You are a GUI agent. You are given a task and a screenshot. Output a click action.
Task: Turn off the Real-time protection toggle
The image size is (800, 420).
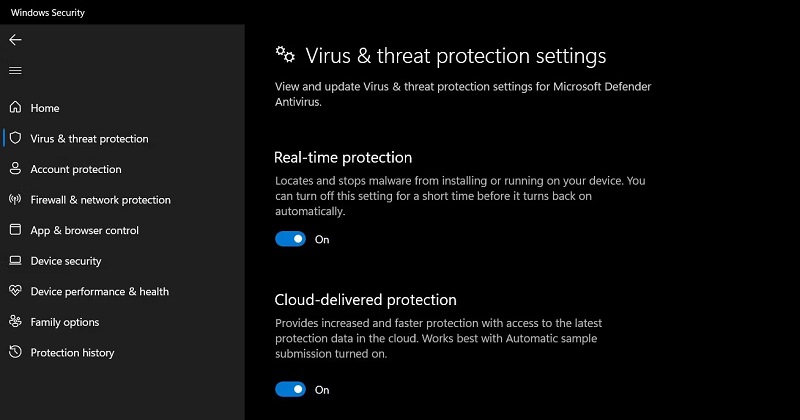291,239
